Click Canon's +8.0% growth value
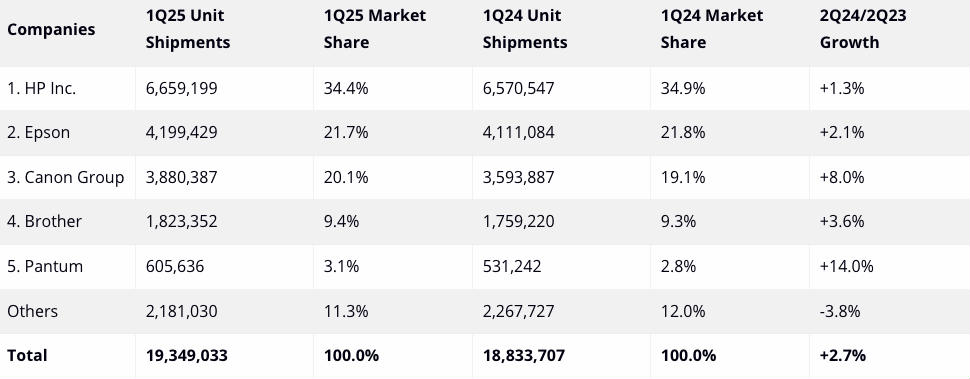 842,177
